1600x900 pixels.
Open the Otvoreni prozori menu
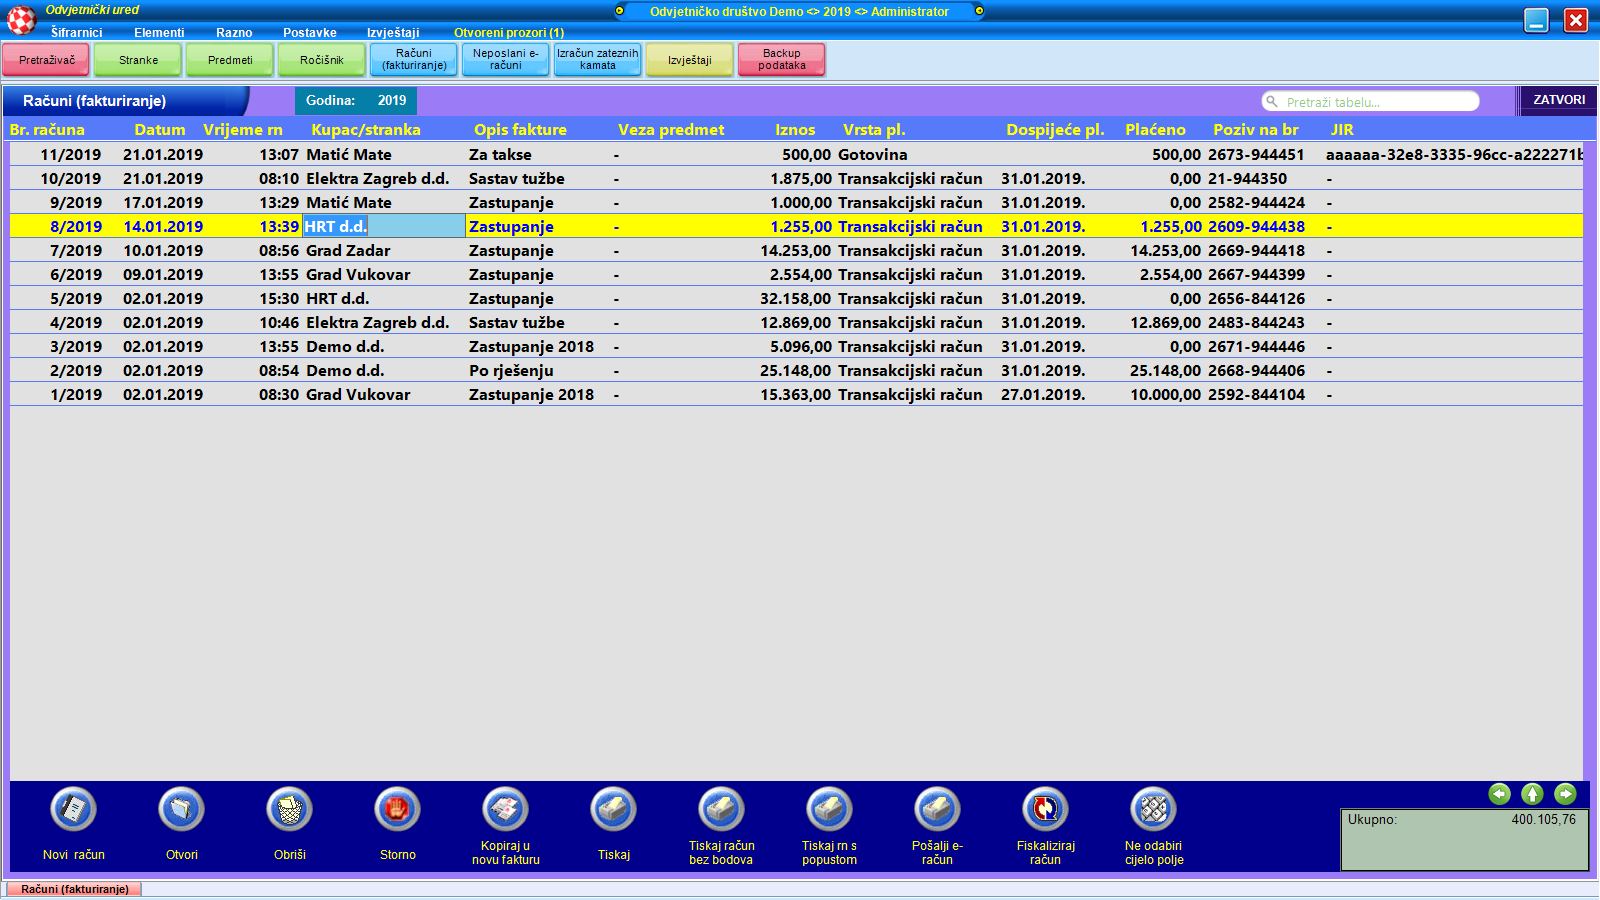[x=508, y=33]
